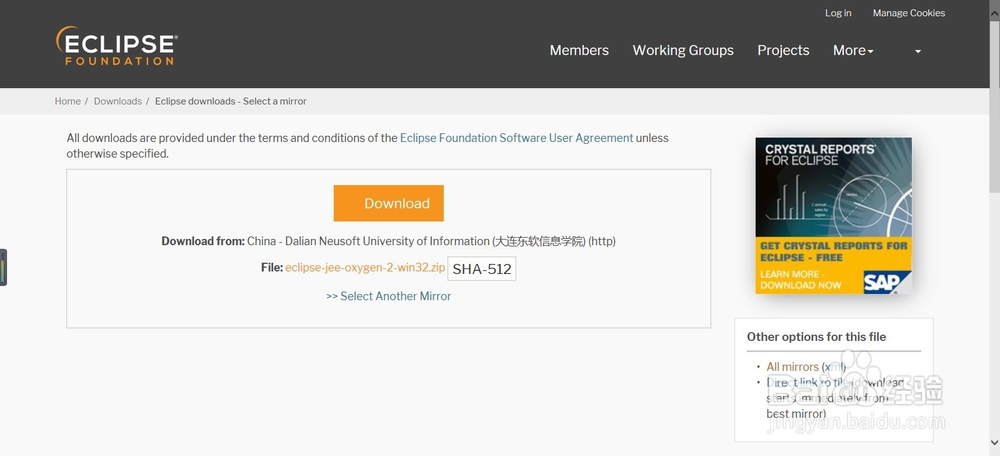
Task: Click the orange Download button
Action: (x=388, y=203)
